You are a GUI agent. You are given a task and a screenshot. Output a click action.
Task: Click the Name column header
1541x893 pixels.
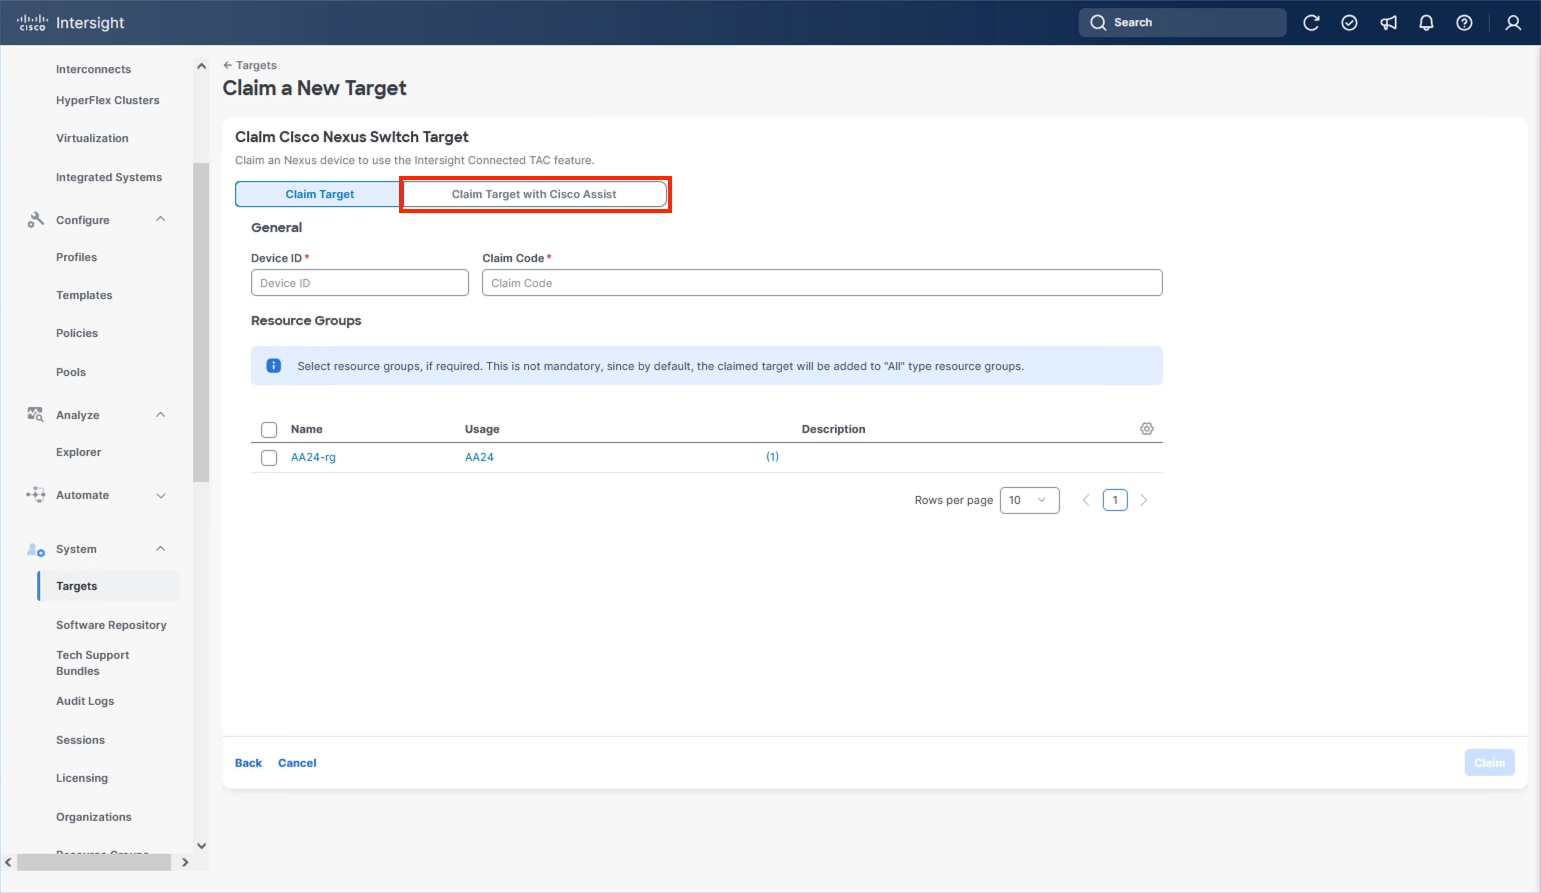point(307,430)
